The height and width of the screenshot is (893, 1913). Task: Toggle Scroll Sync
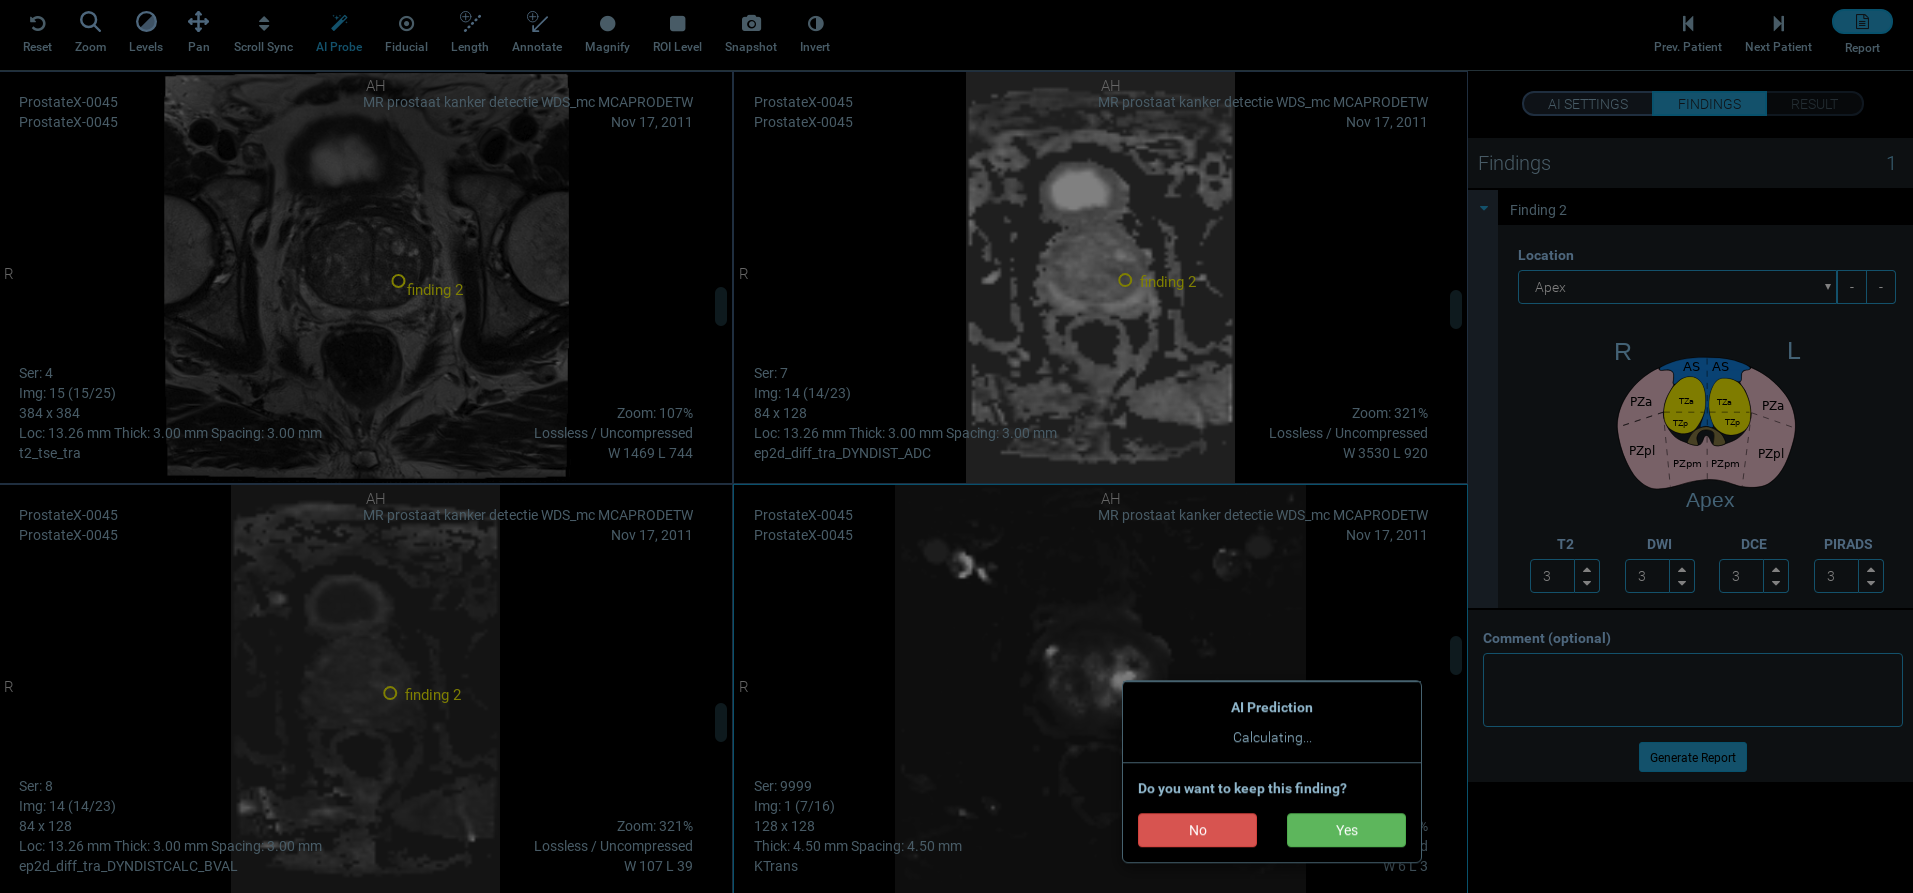[263, 24]
